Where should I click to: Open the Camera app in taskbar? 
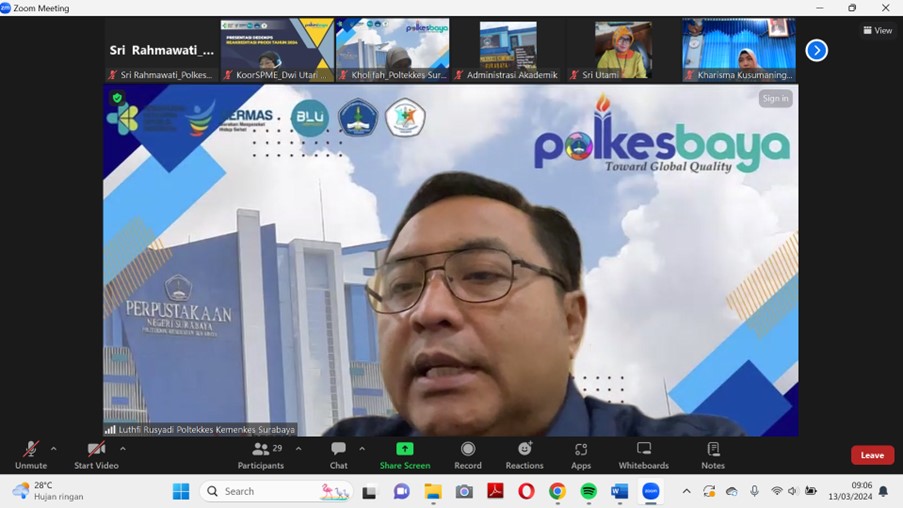[464, 491]
